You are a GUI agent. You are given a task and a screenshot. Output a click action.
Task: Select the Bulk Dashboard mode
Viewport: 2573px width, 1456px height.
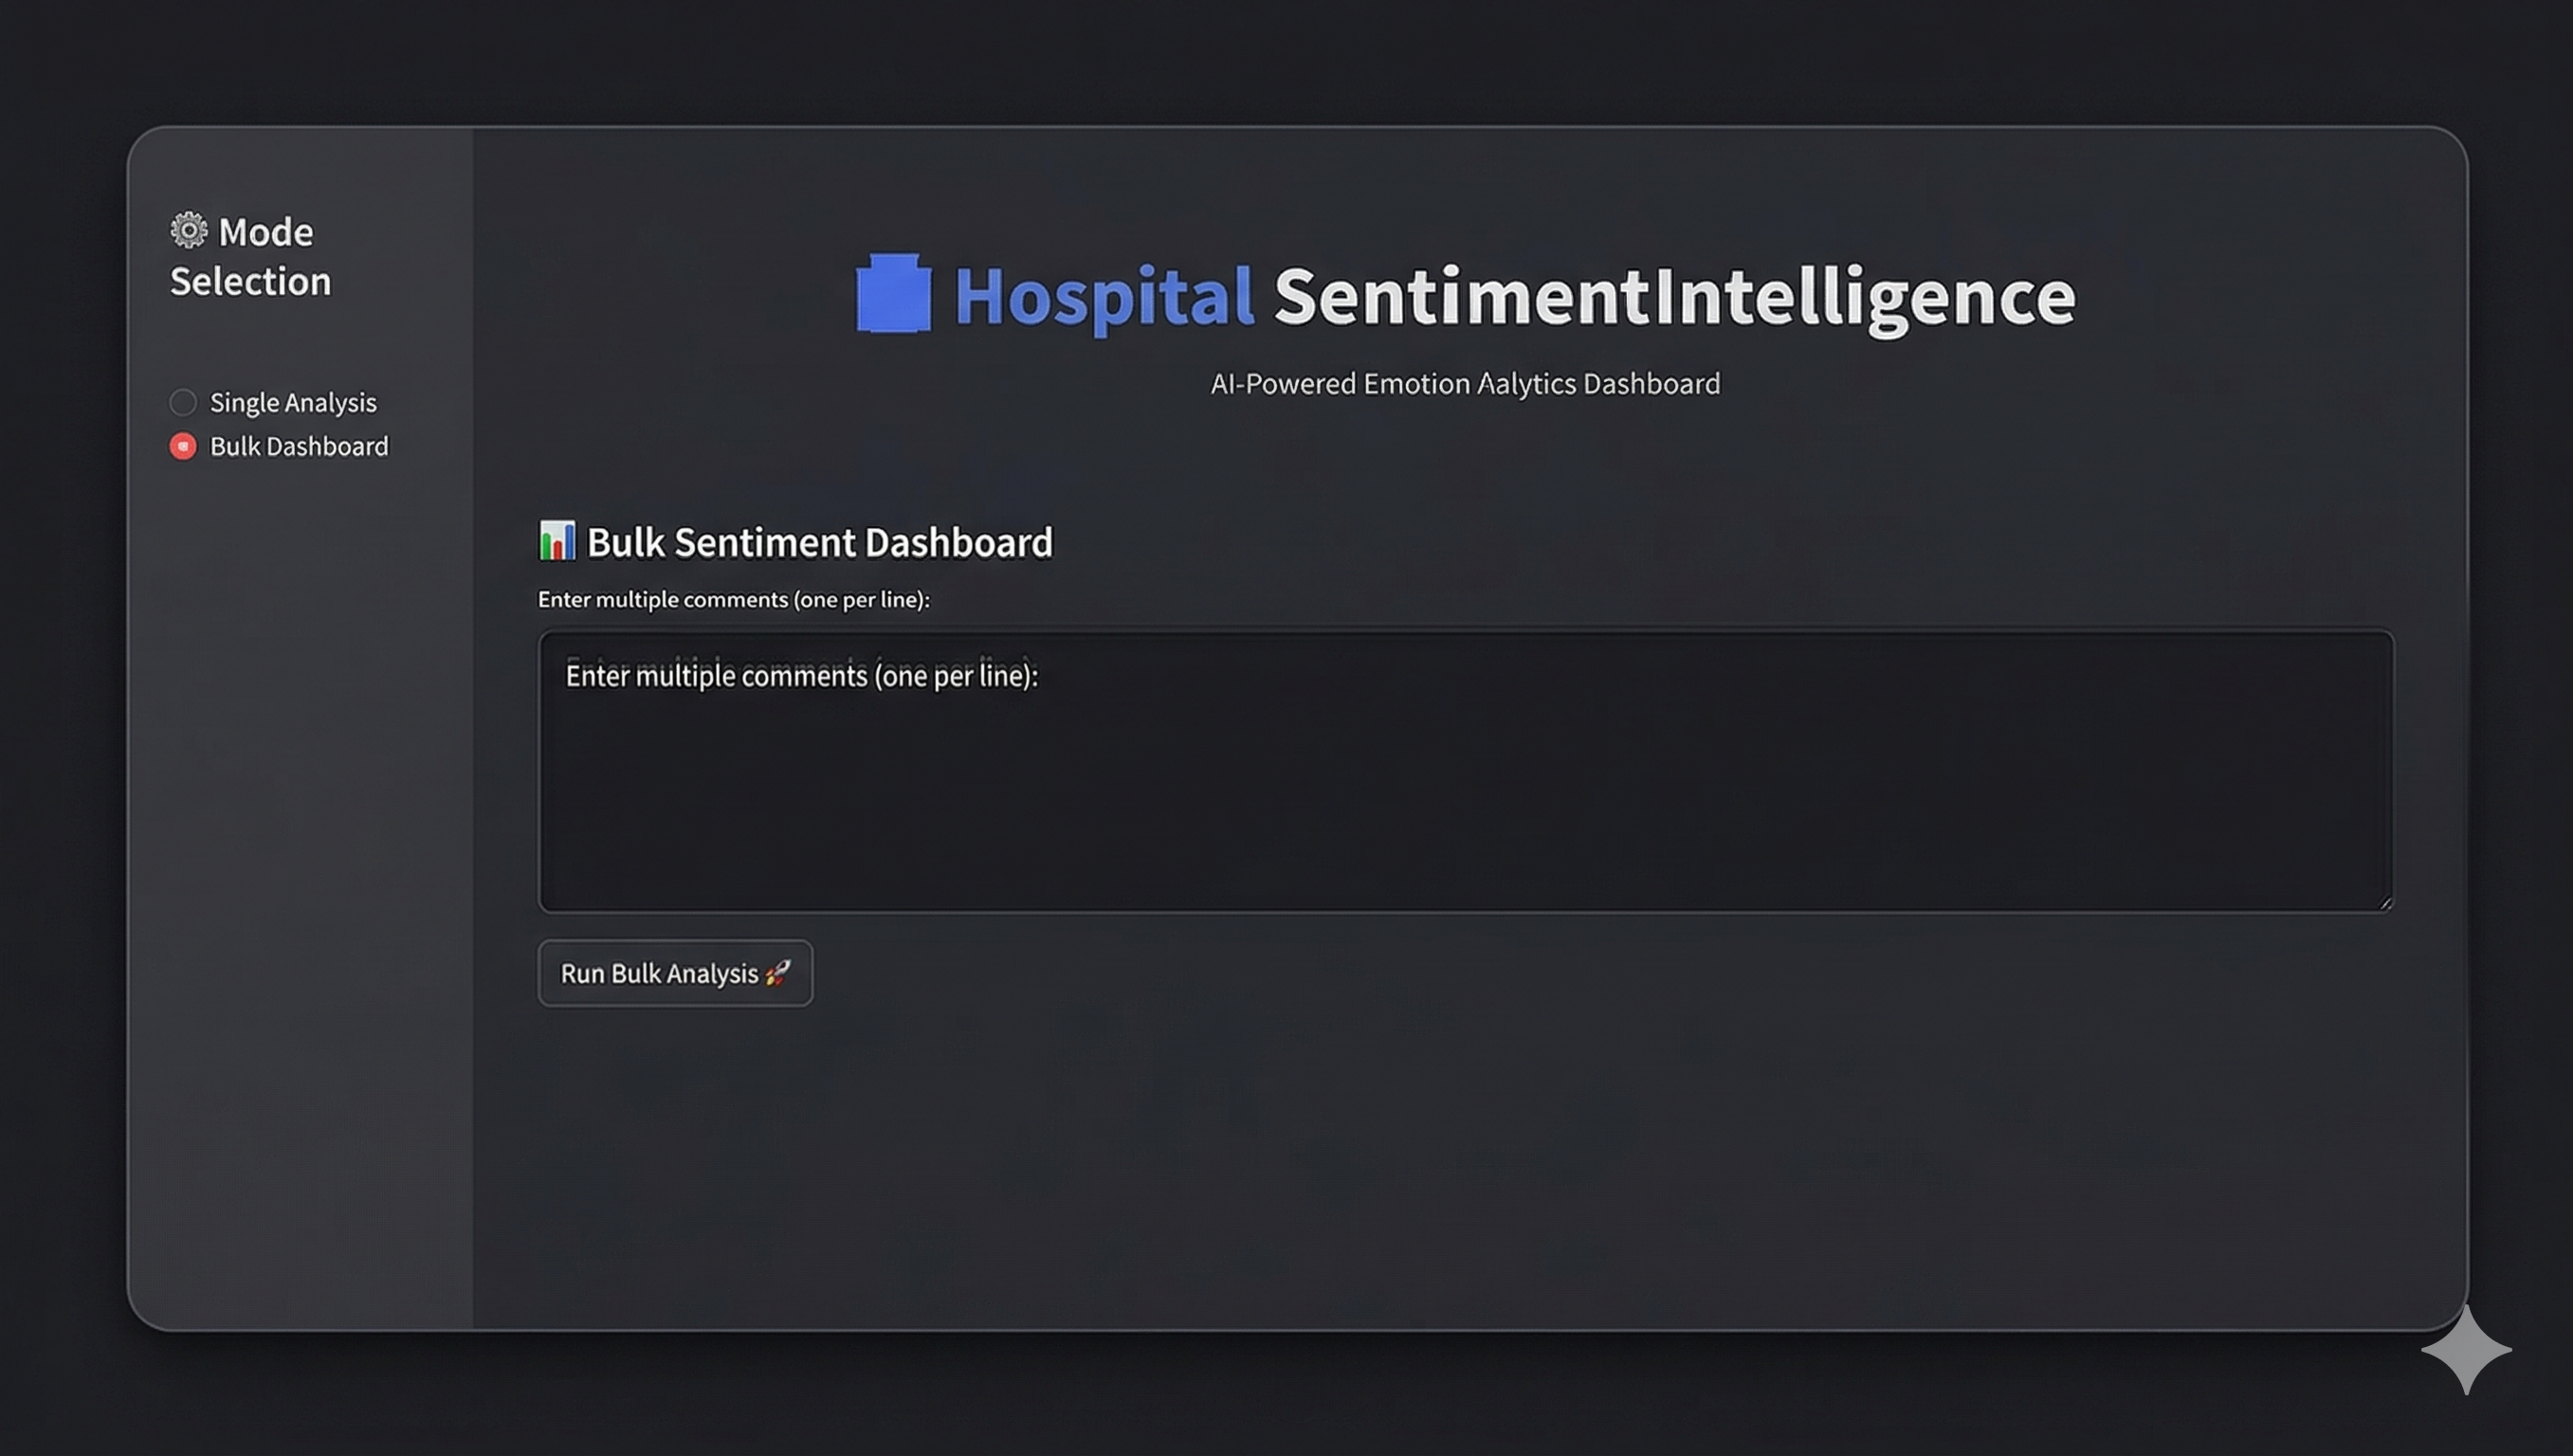point(297,446)
